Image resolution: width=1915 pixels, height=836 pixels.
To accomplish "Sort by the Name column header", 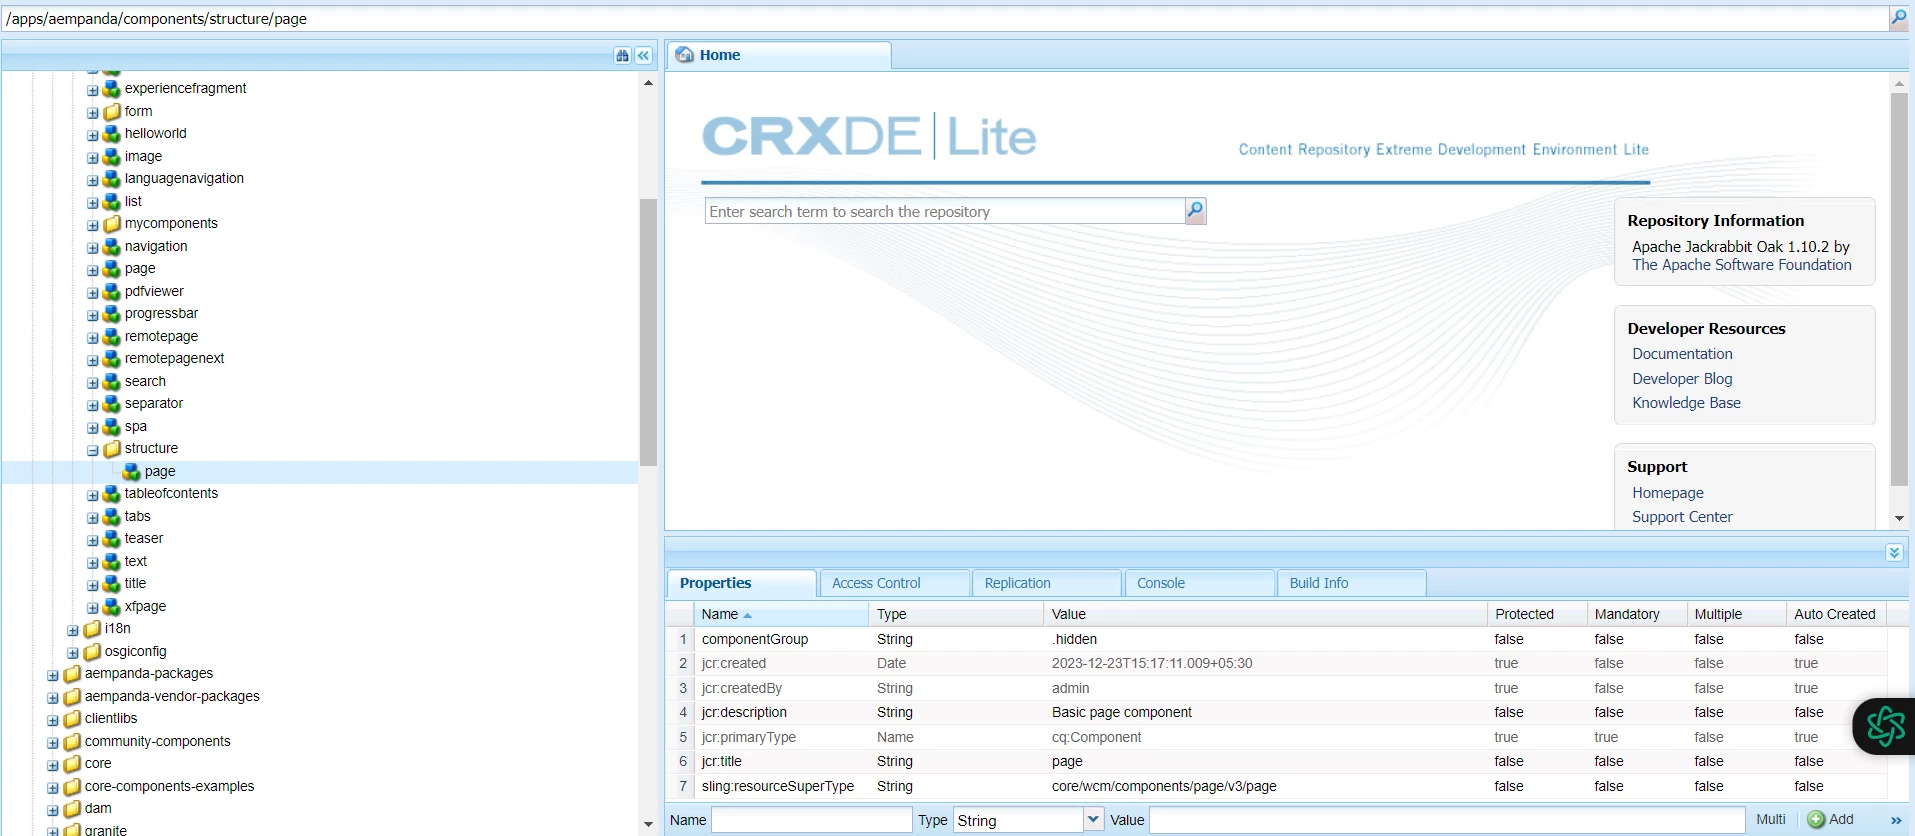I will tap(780, 614).
